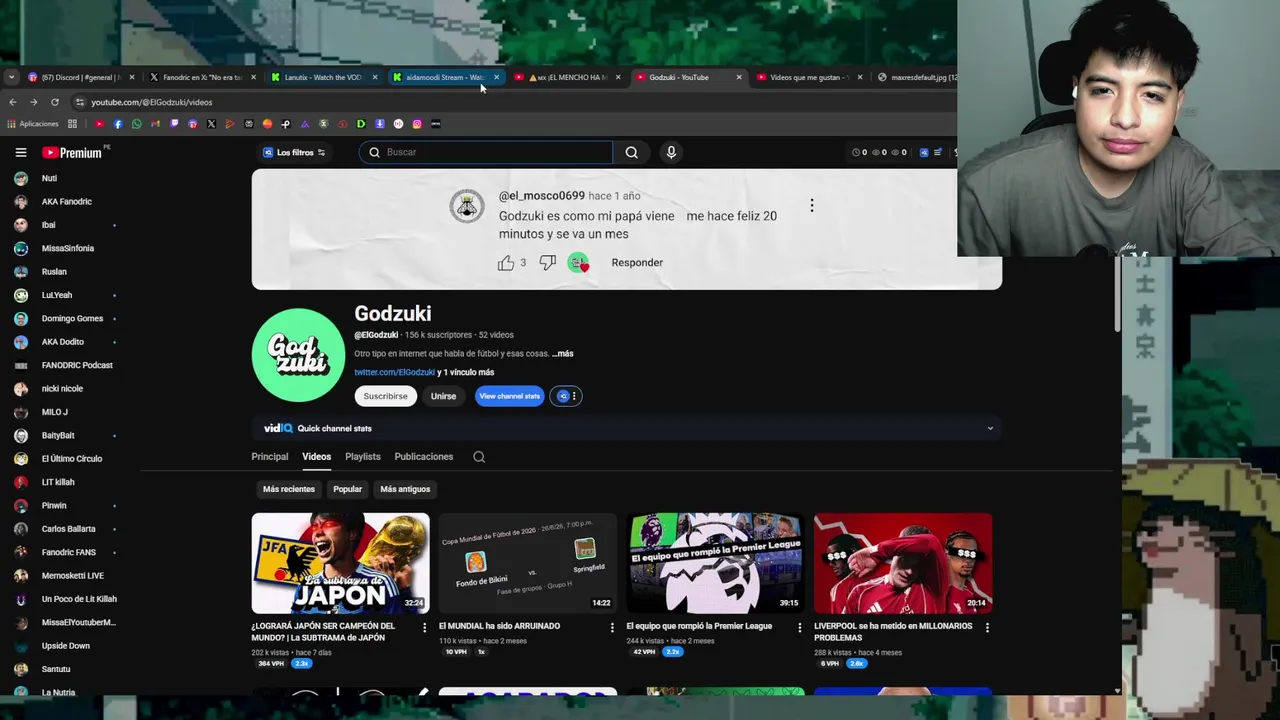
Task: Switch to the Playlists tab
Action: click(x=363, y=457)
